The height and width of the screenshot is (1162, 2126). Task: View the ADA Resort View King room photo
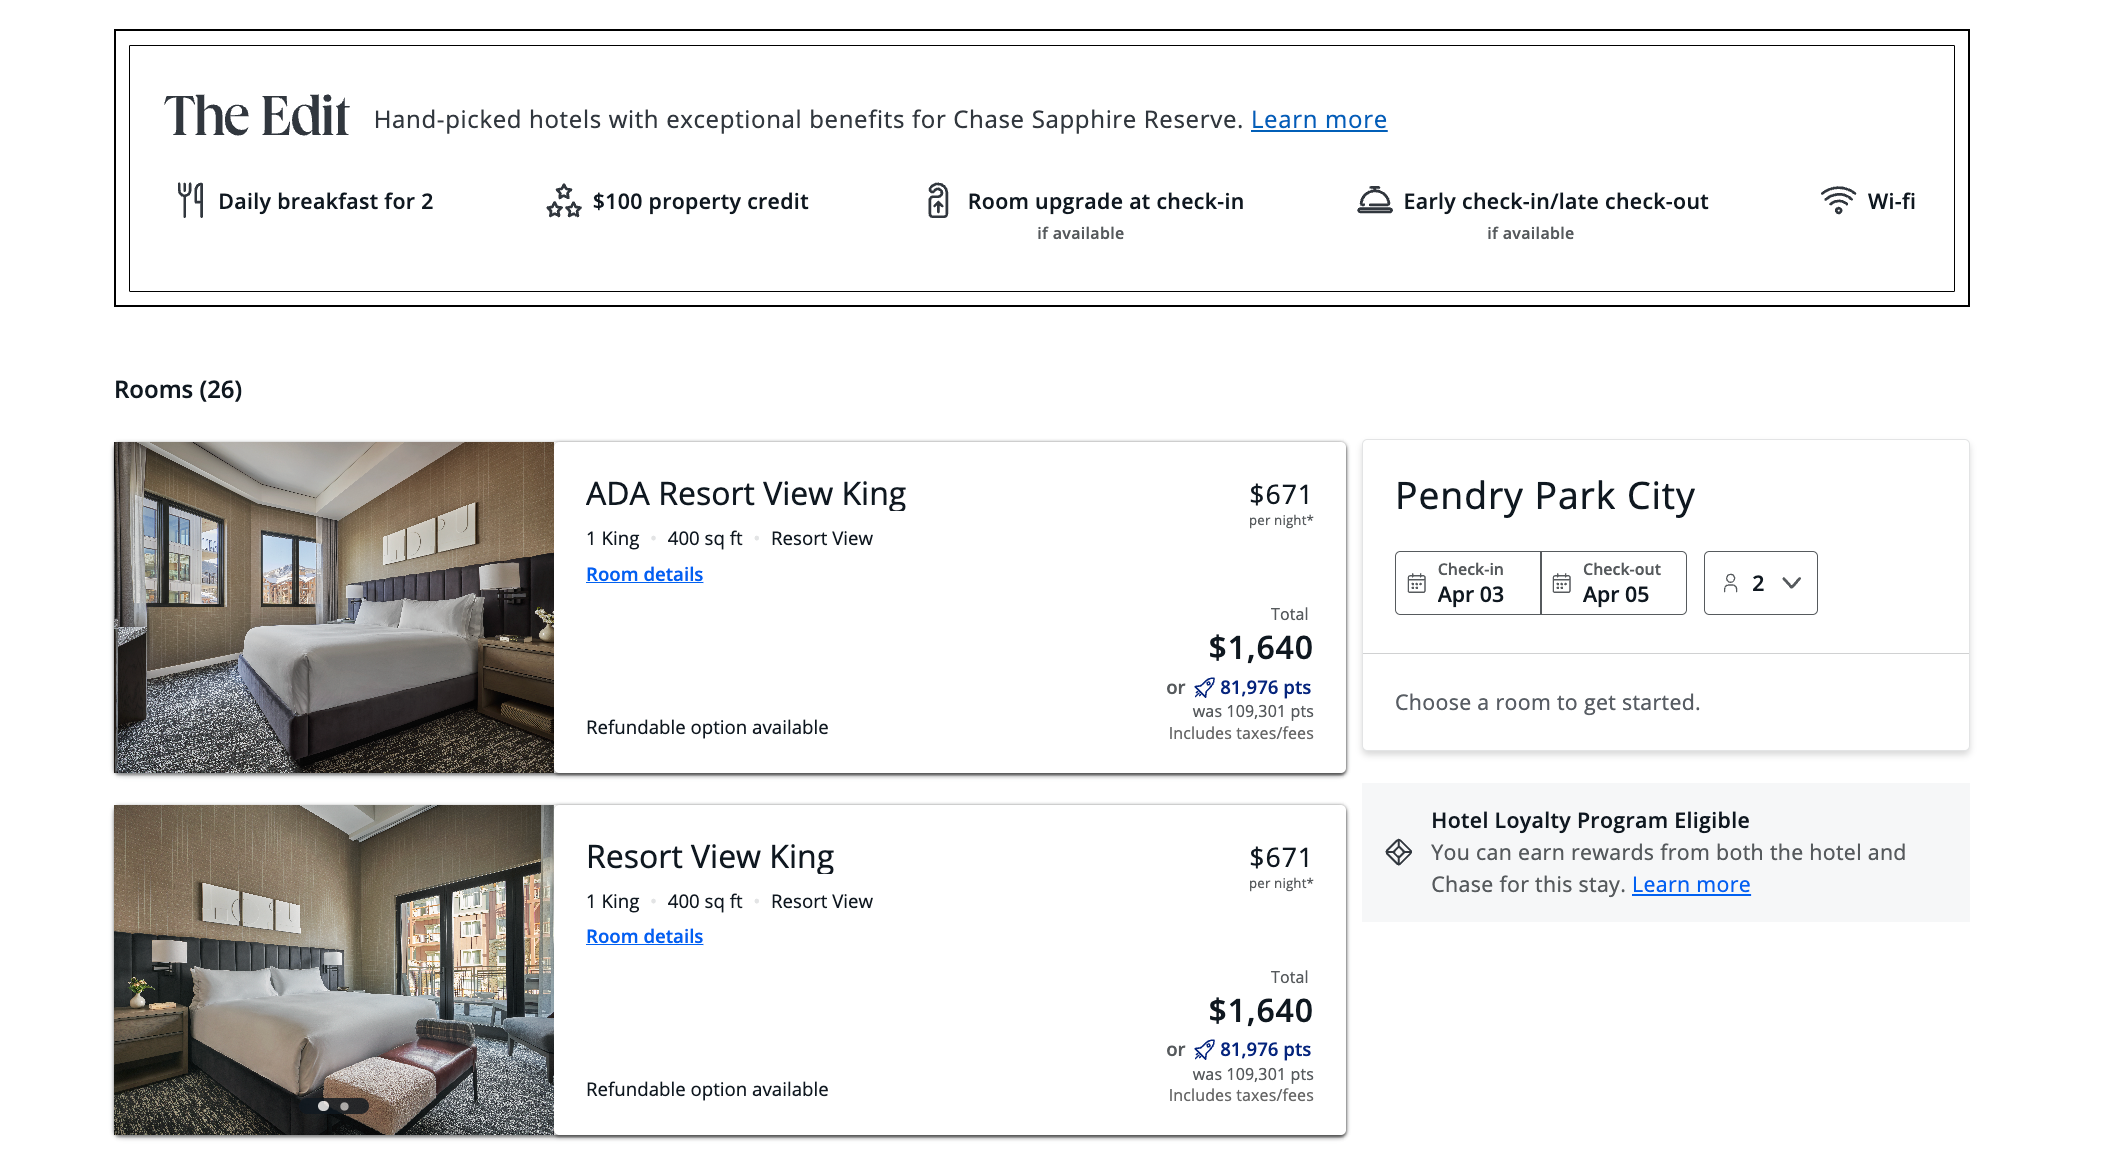pyautogui.click(x=334, y=607)
